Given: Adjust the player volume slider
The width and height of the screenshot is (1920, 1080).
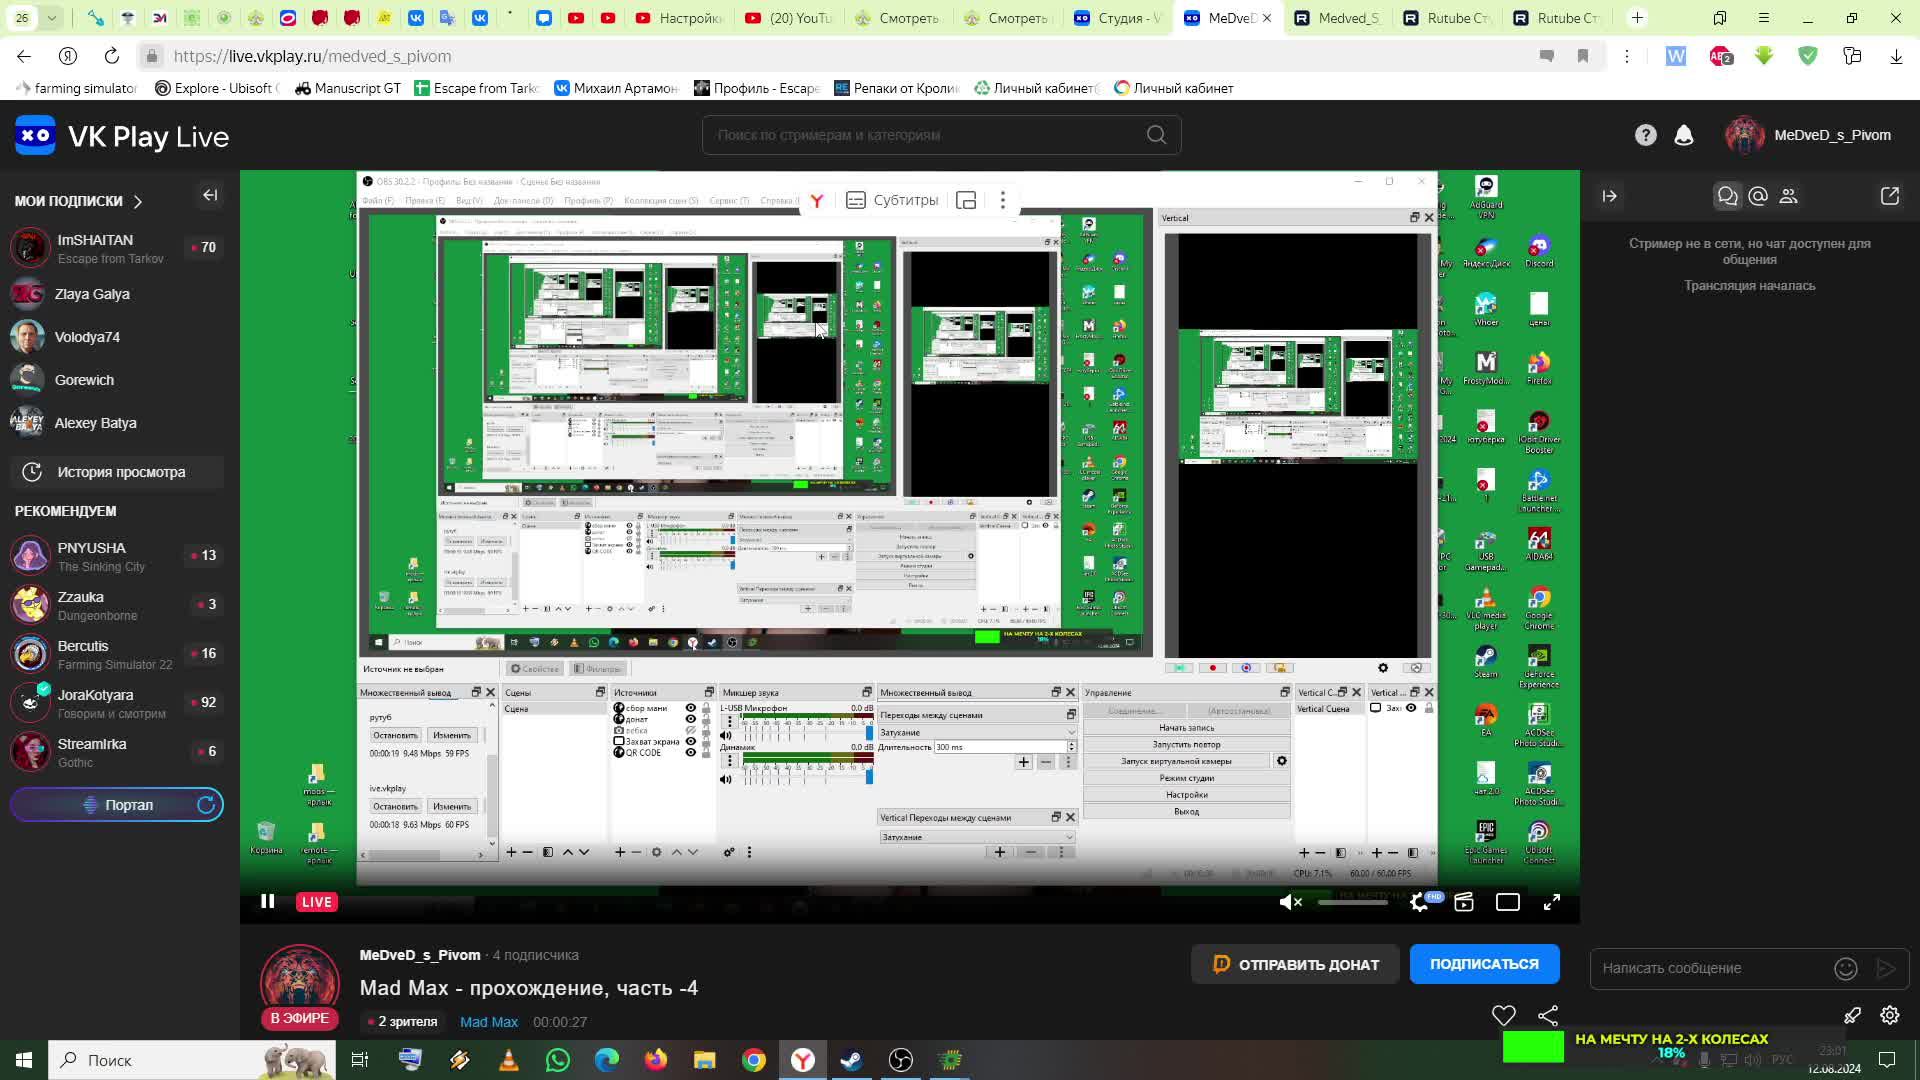Looking at the screenshot, I should click(x=1352, y=902).
